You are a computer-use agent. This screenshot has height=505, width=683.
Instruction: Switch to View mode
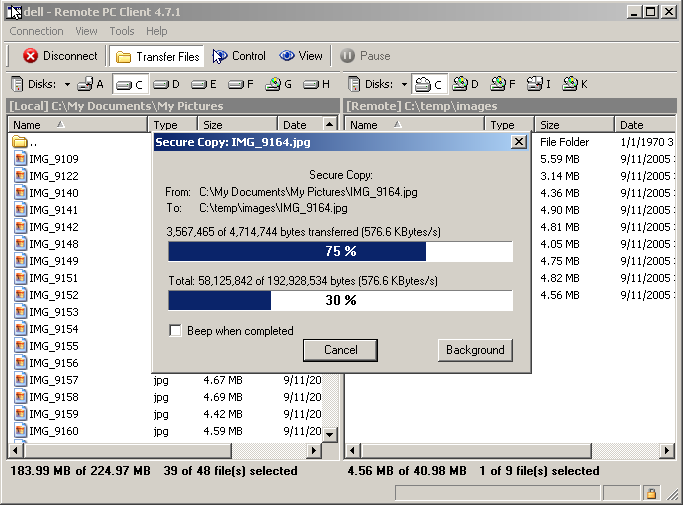[301, 56]
